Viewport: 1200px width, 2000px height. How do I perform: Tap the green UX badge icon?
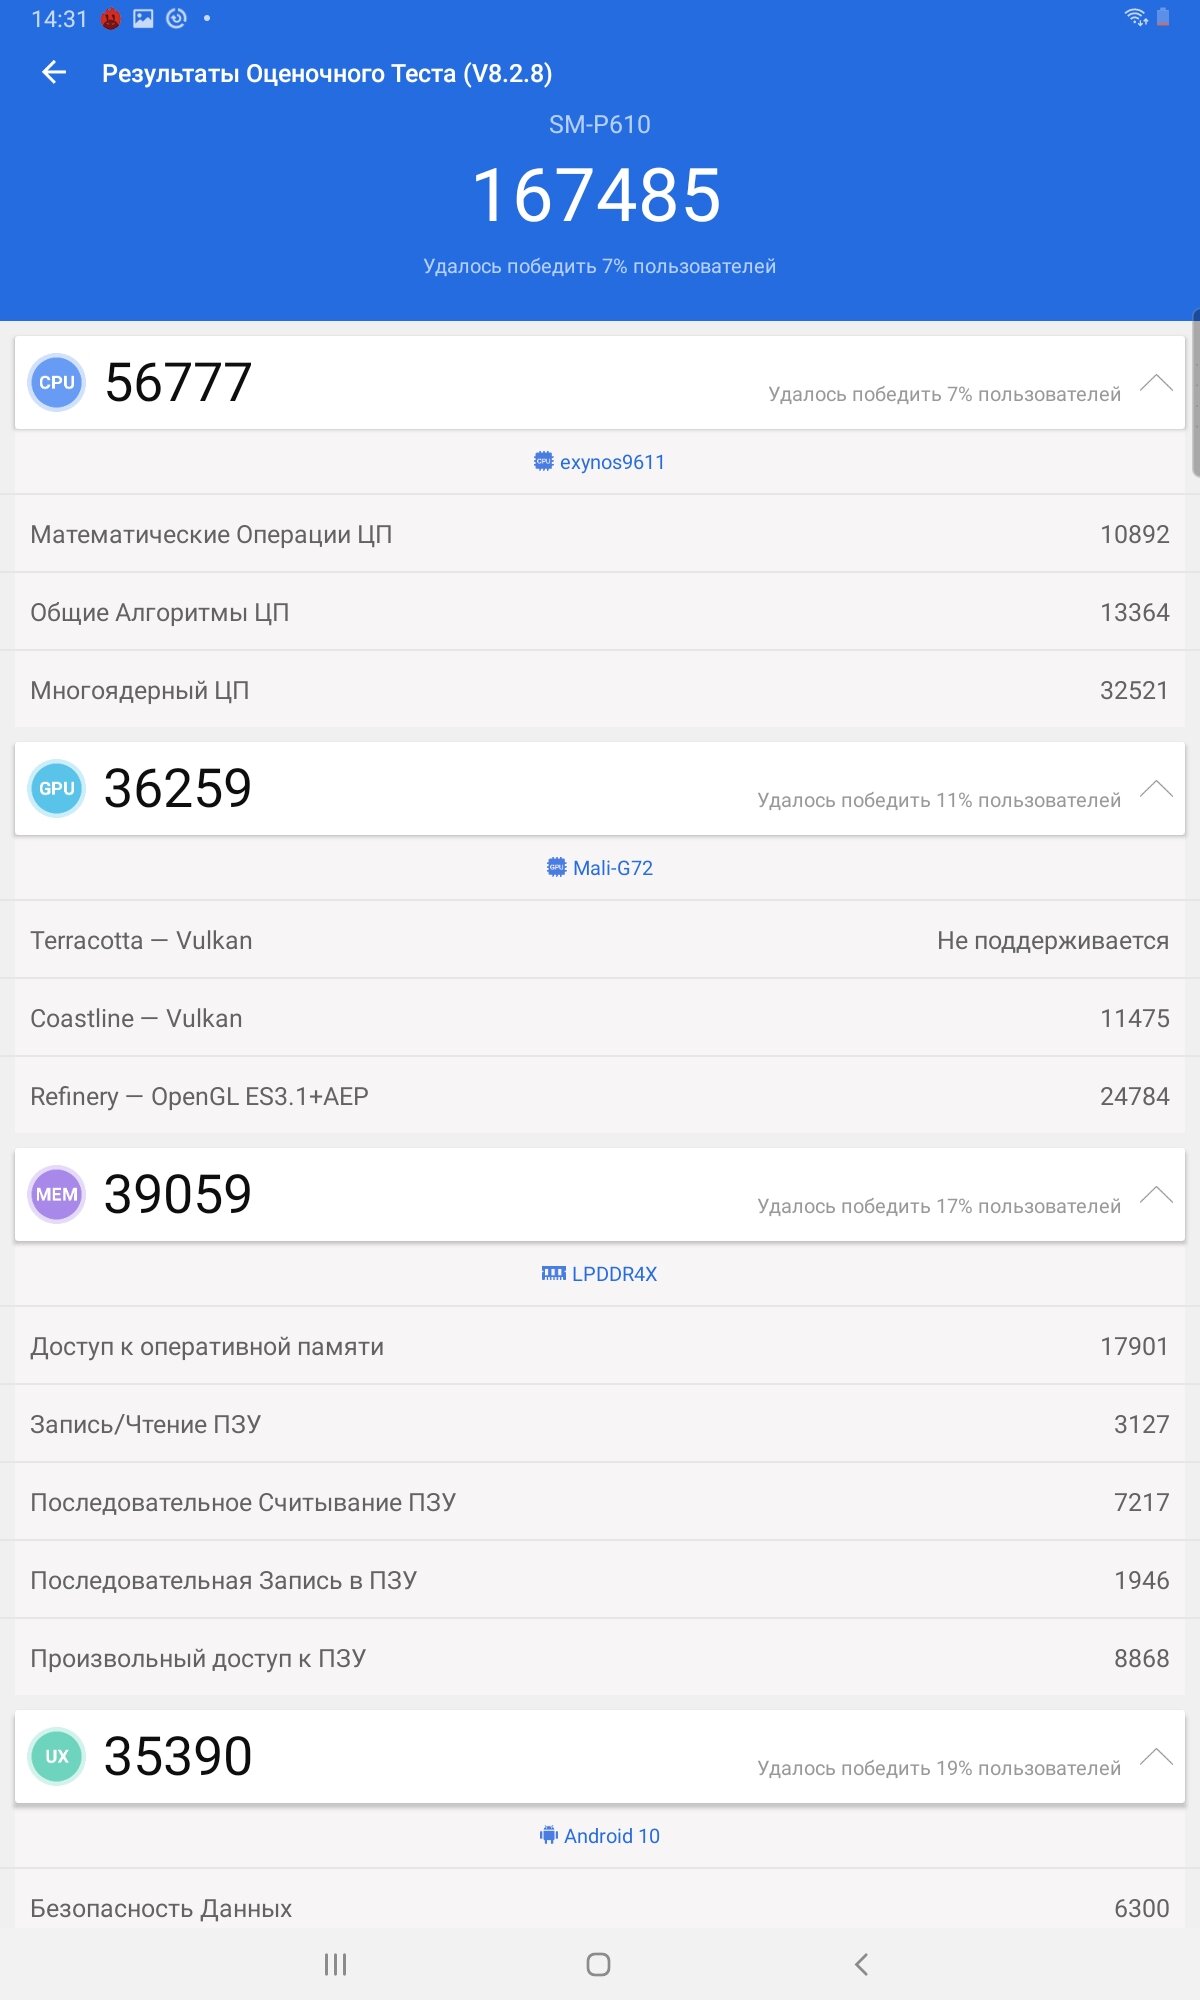57,1757
